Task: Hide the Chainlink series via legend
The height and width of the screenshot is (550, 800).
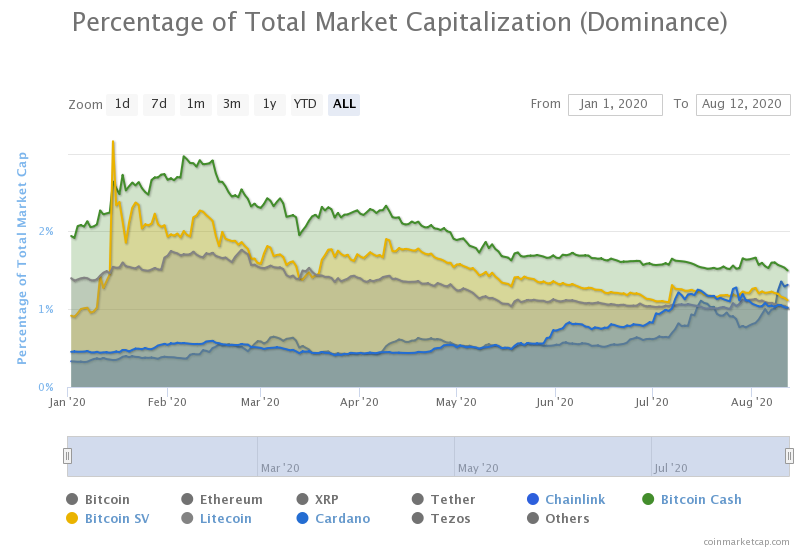Action: tap(574, 500)
